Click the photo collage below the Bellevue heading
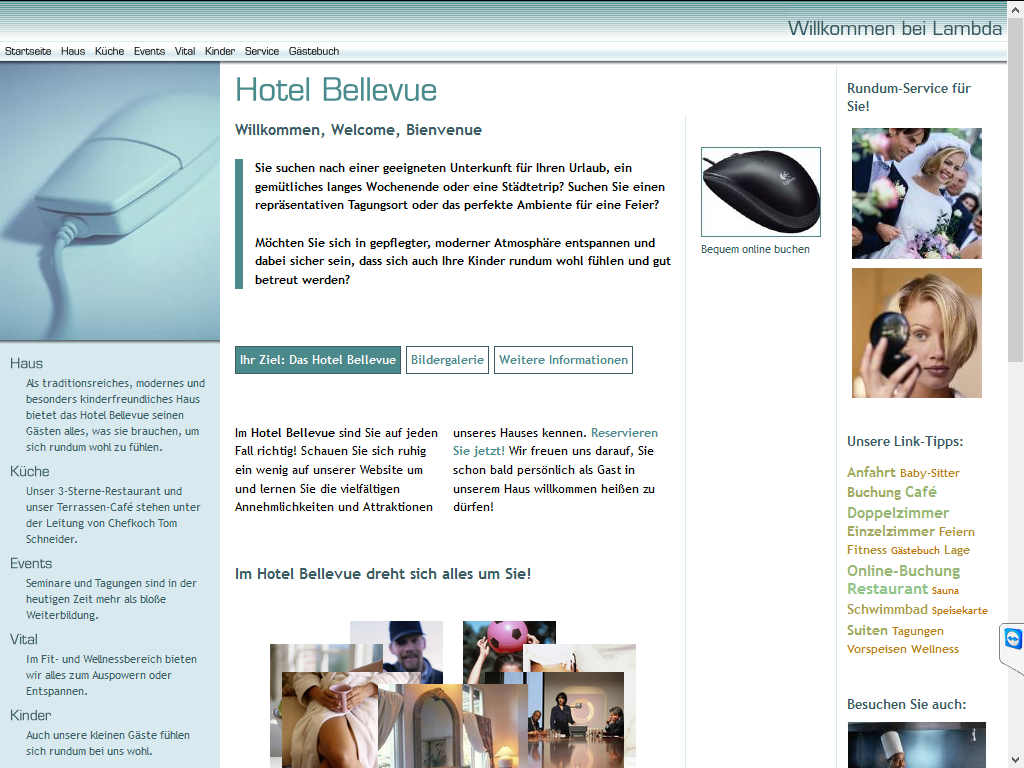This screenshot has height=768, width=1024. coord(453,694)
